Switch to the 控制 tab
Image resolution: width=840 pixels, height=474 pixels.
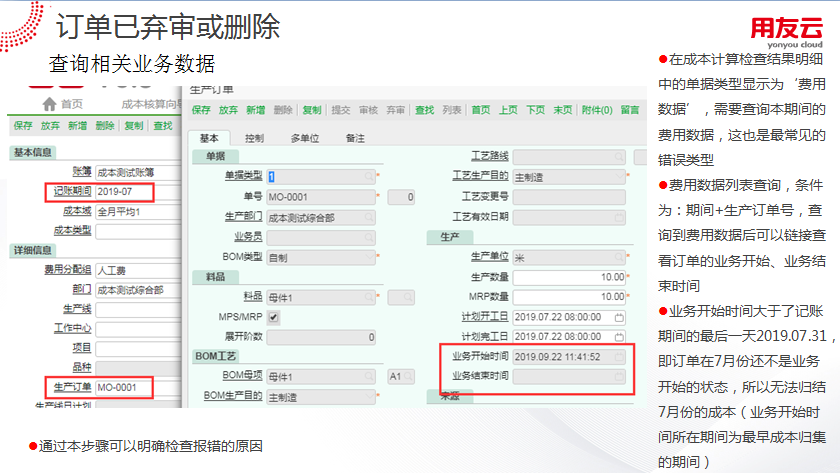254,138
